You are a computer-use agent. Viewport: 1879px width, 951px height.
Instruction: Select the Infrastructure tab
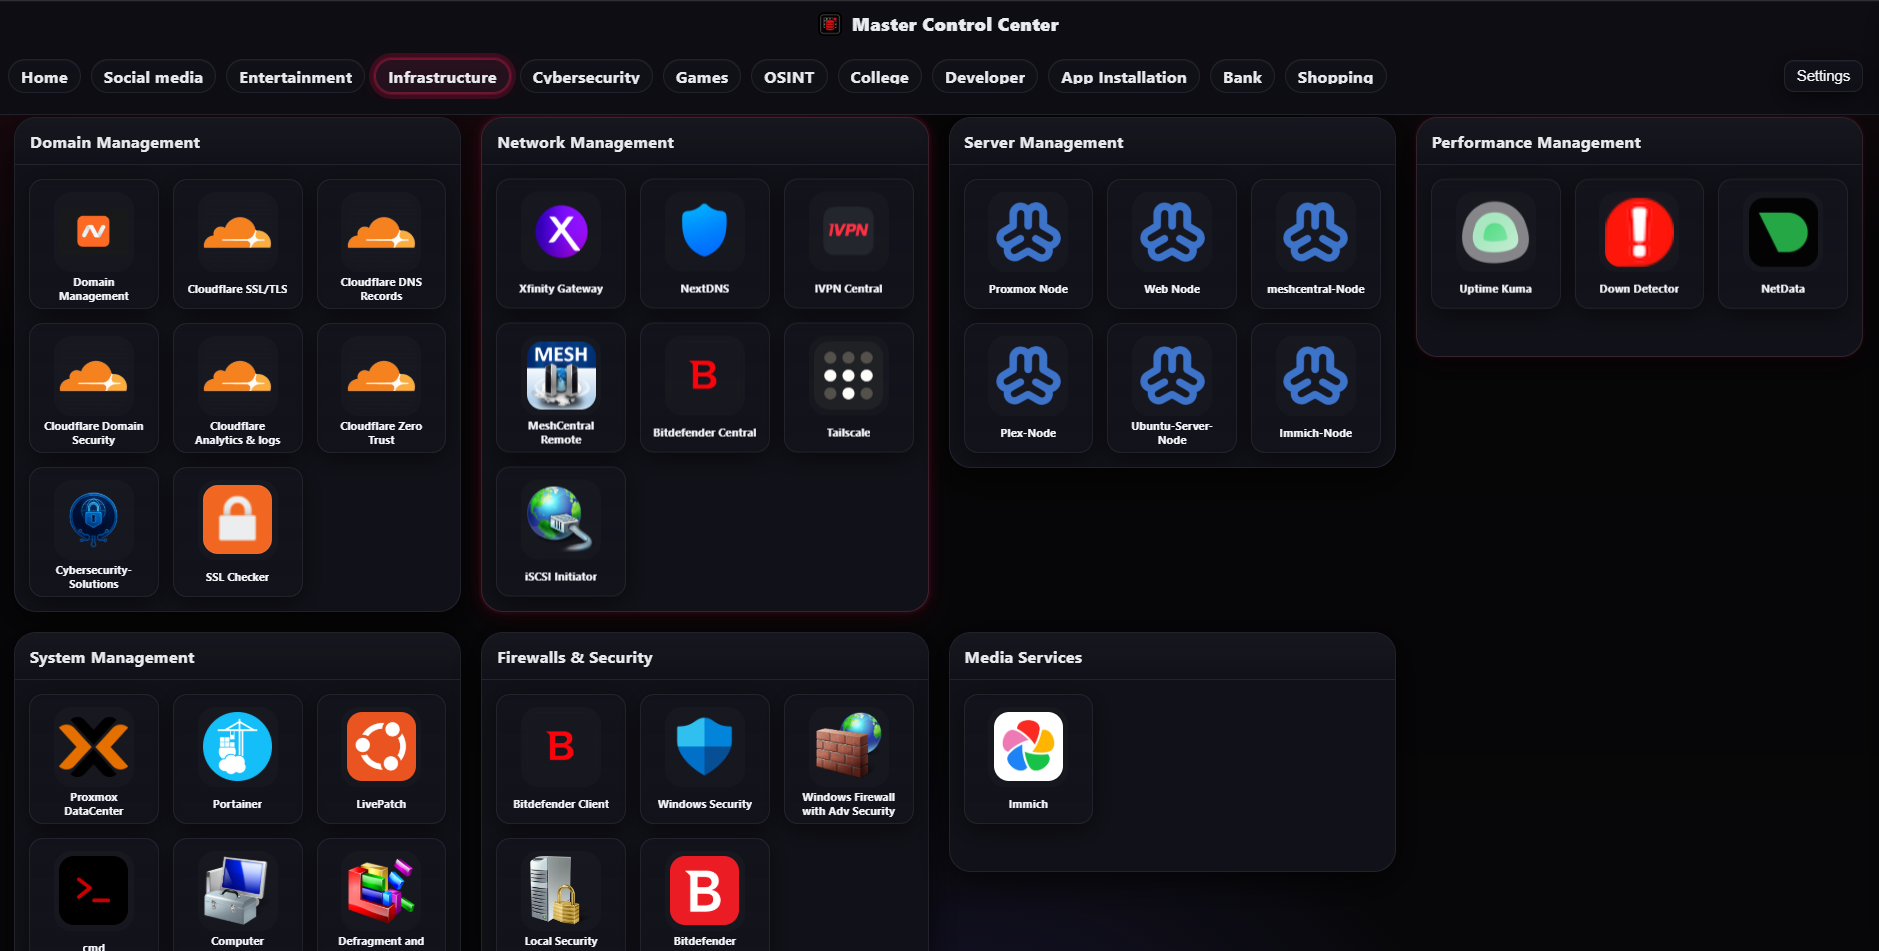tap(442, 77)
